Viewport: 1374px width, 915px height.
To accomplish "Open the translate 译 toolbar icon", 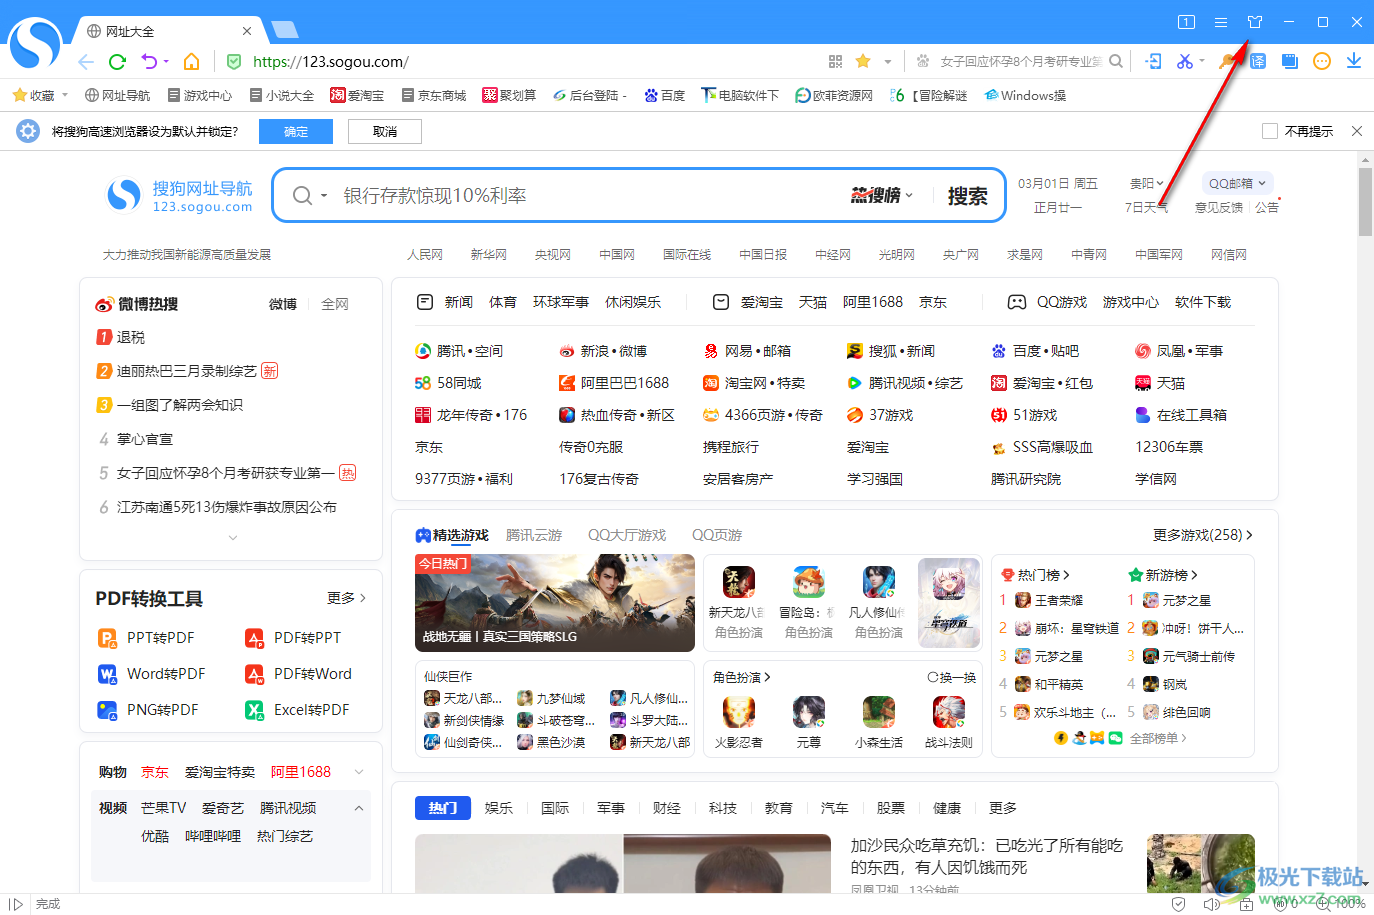I will 1258,62.
